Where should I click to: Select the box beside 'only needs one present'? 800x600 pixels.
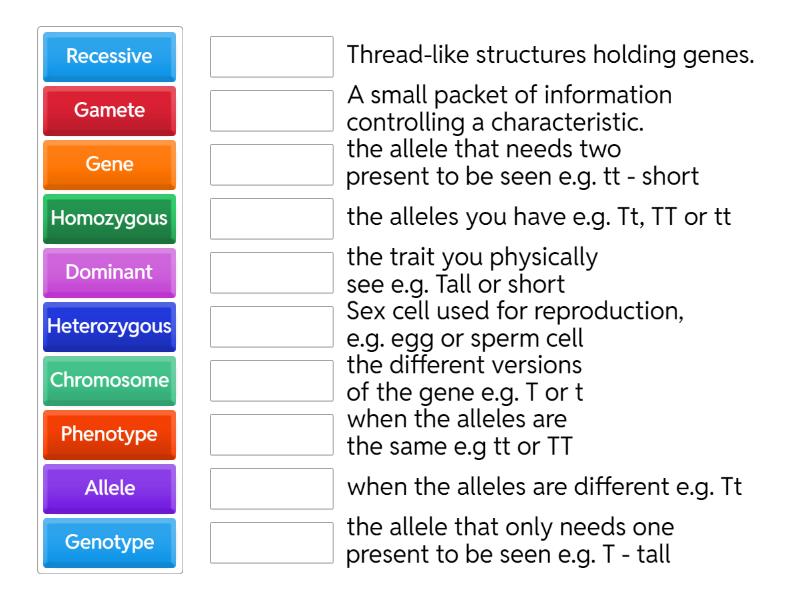(272, 543)
